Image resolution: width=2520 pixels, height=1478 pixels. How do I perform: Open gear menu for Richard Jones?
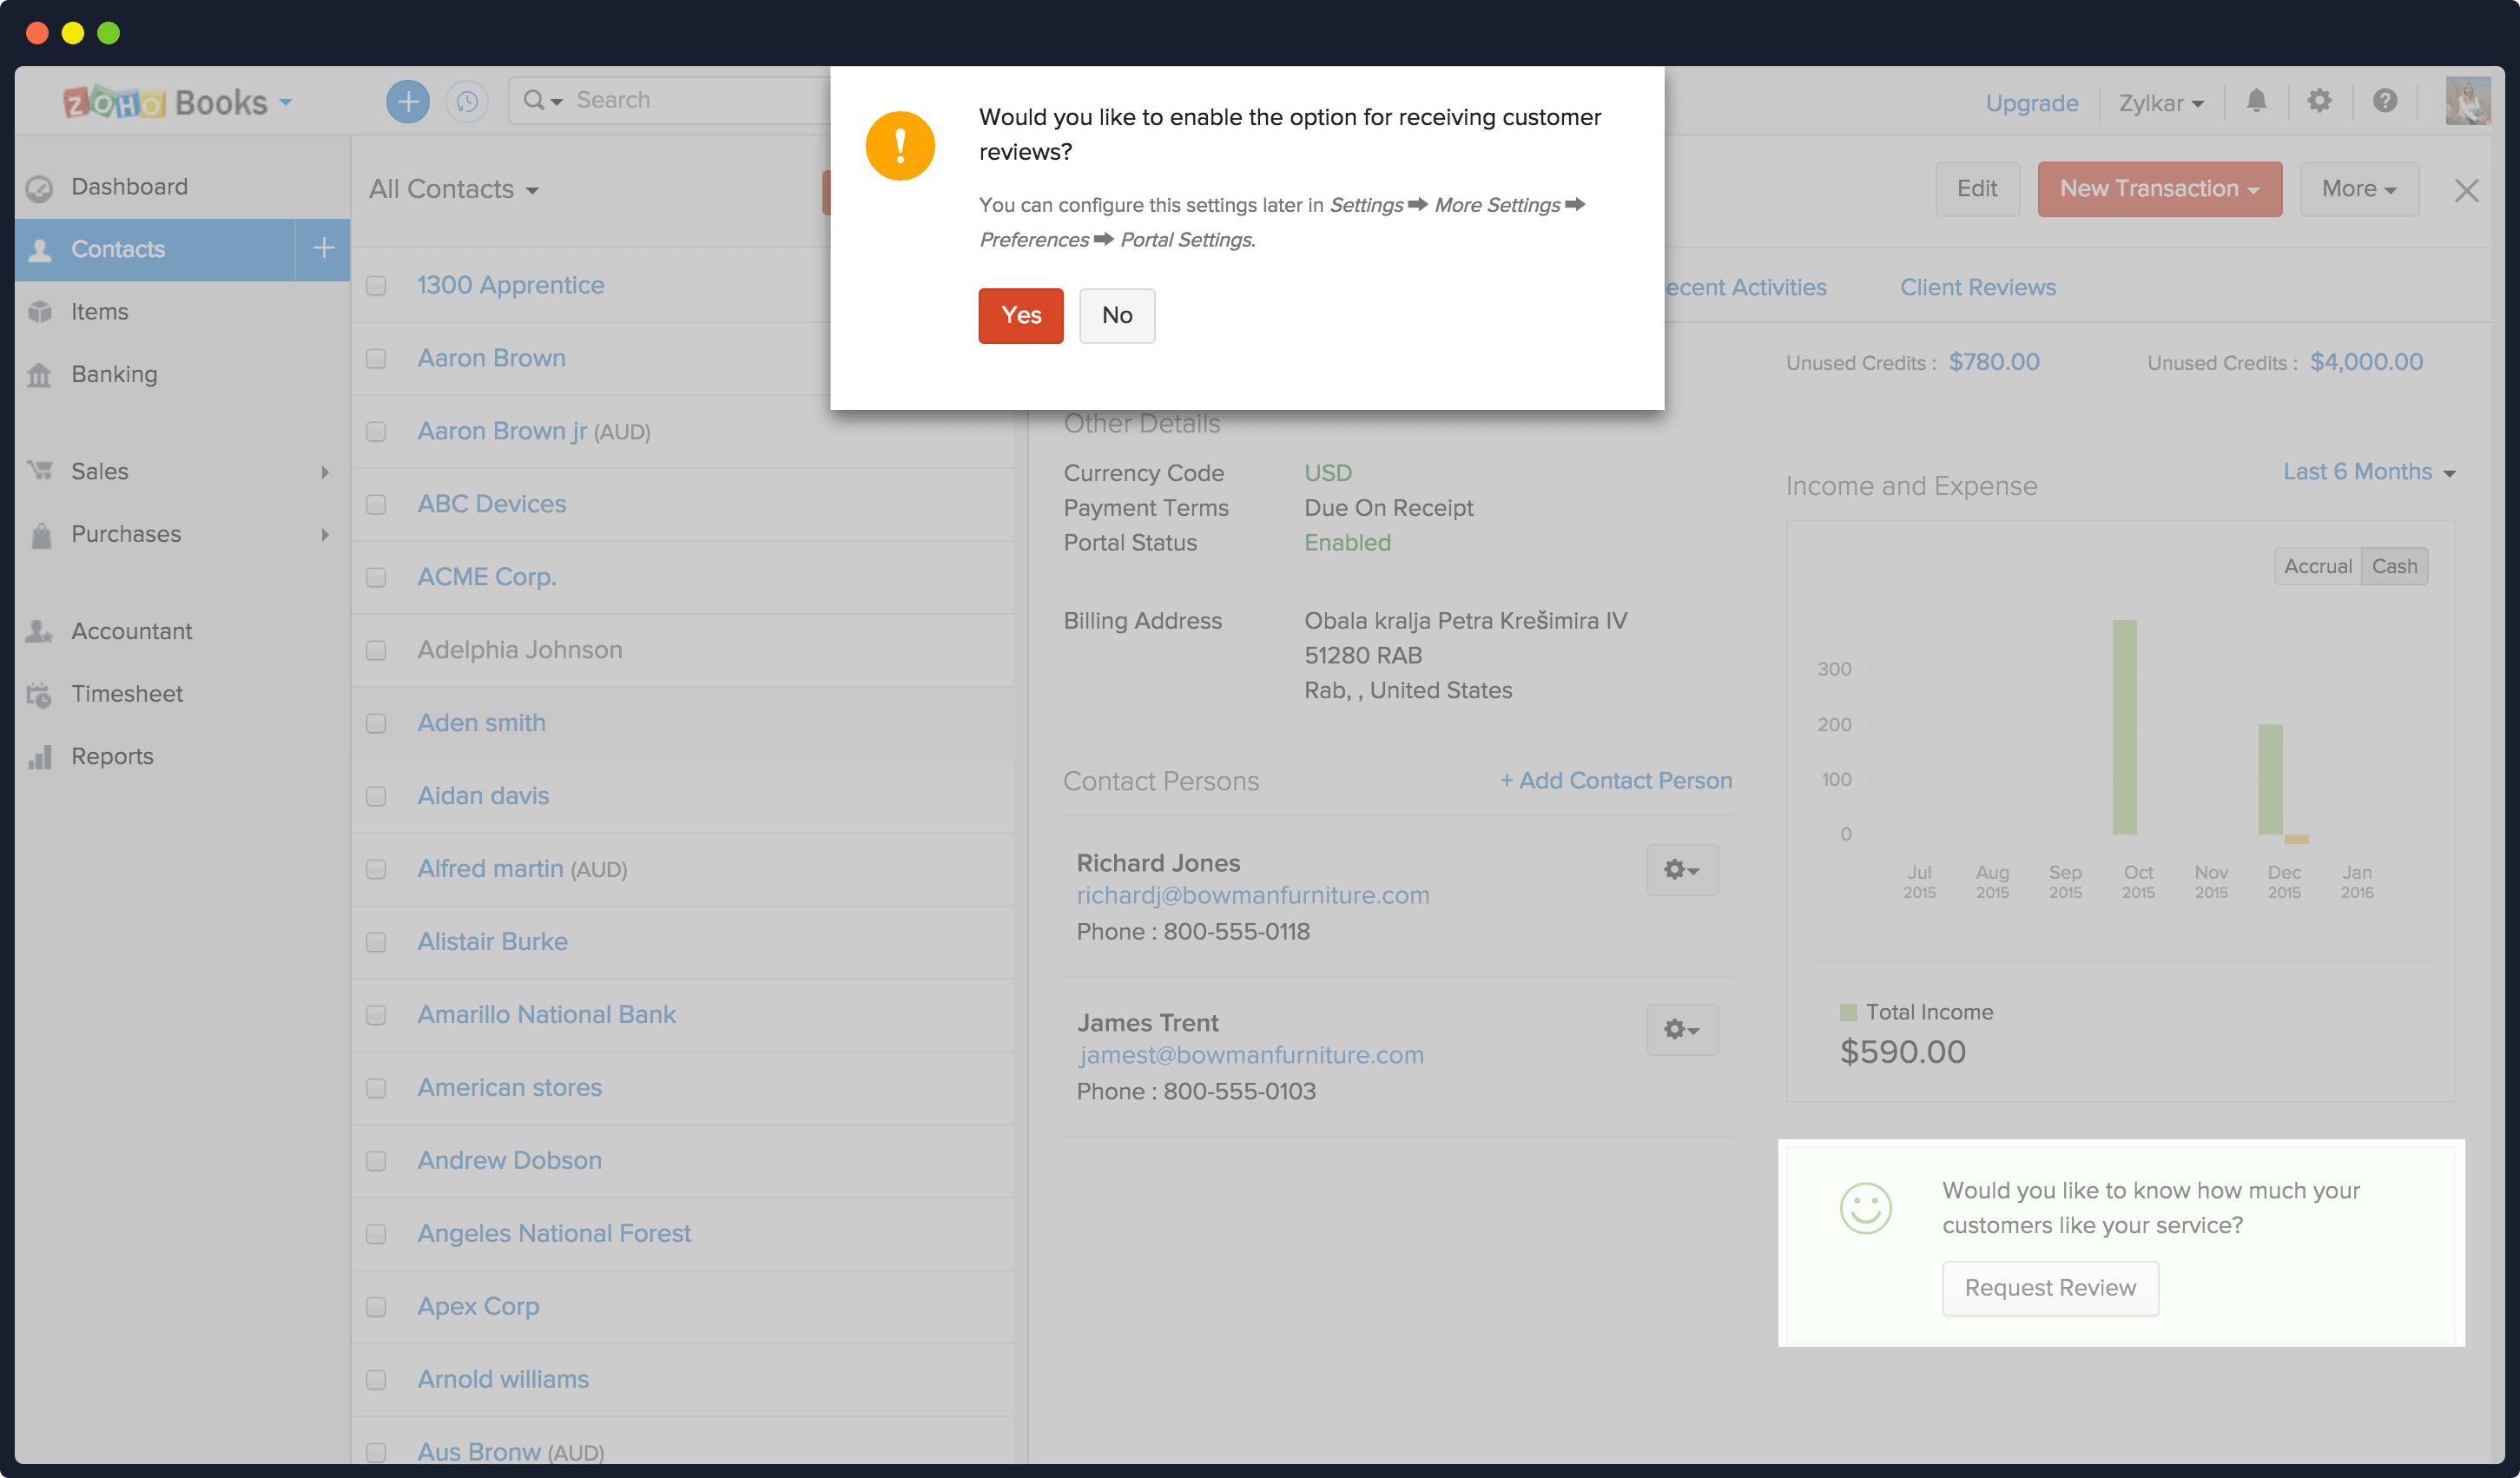1681,870
